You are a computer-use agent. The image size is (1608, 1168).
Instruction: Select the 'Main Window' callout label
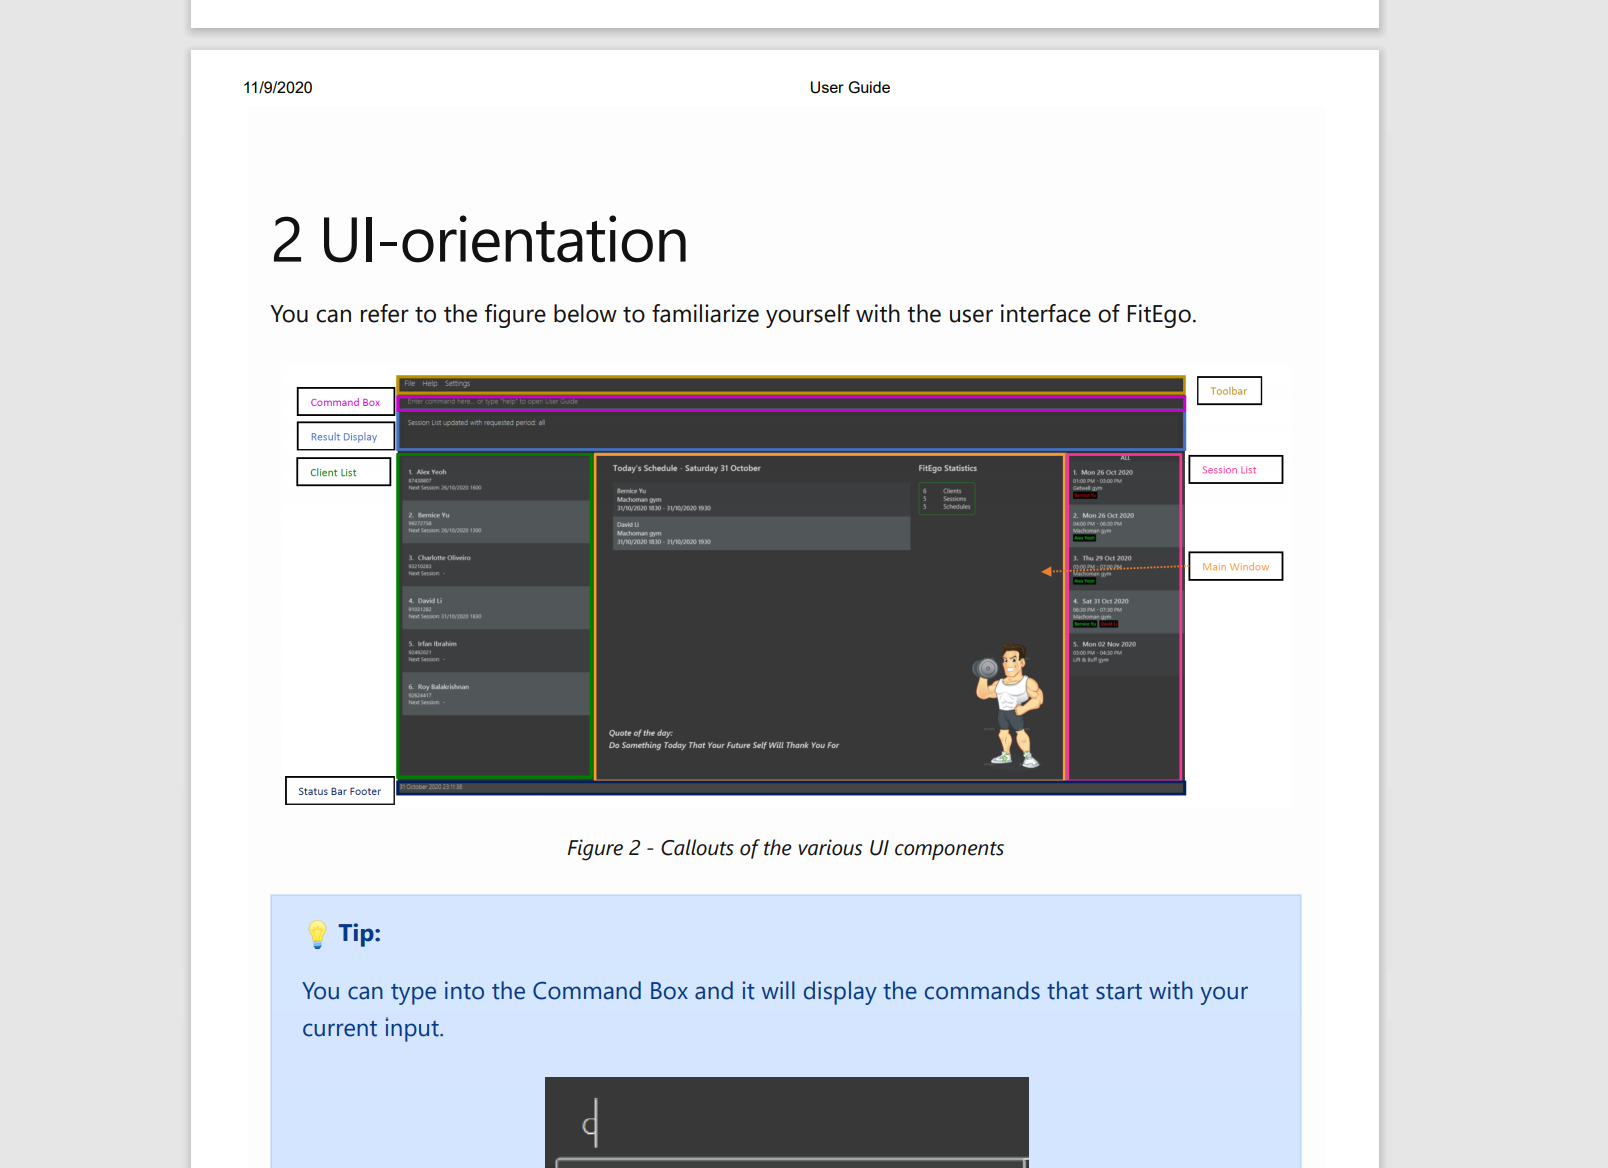coord(1235,567)
